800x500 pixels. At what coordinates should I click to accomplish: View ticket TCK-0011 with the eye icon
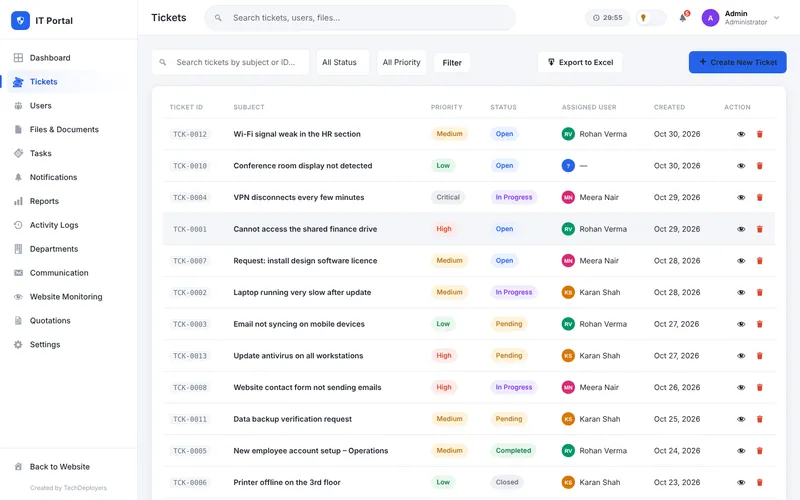(741, 419)
